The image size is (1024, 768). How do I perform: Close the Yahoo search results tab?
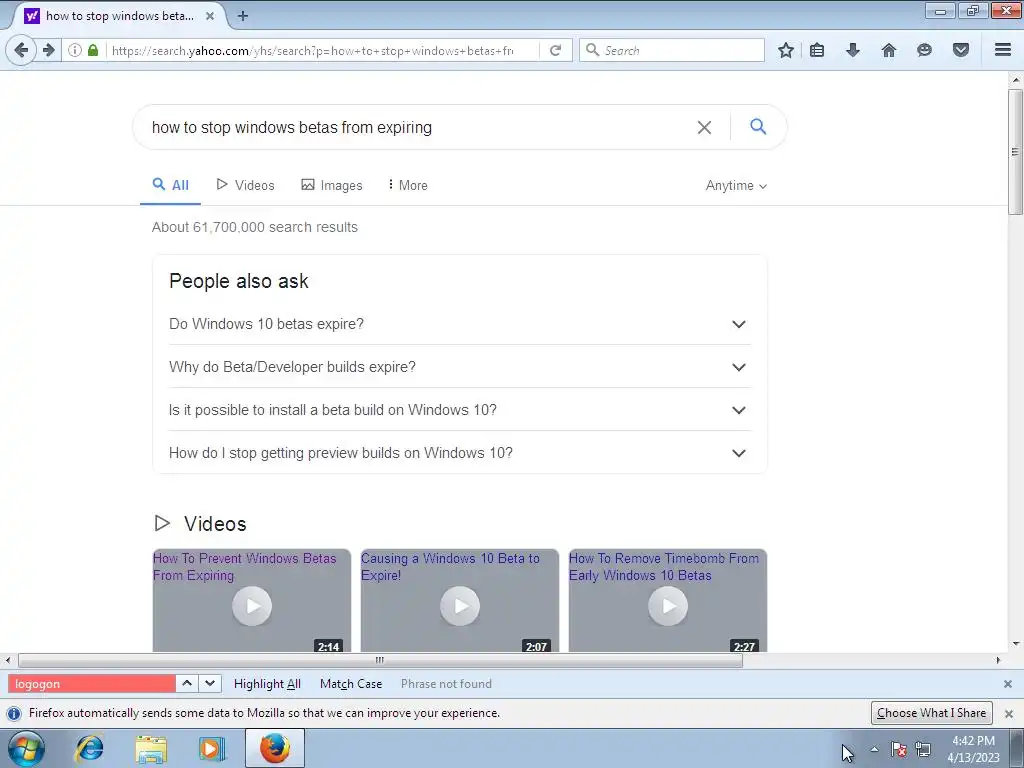(x=210, y=16)
